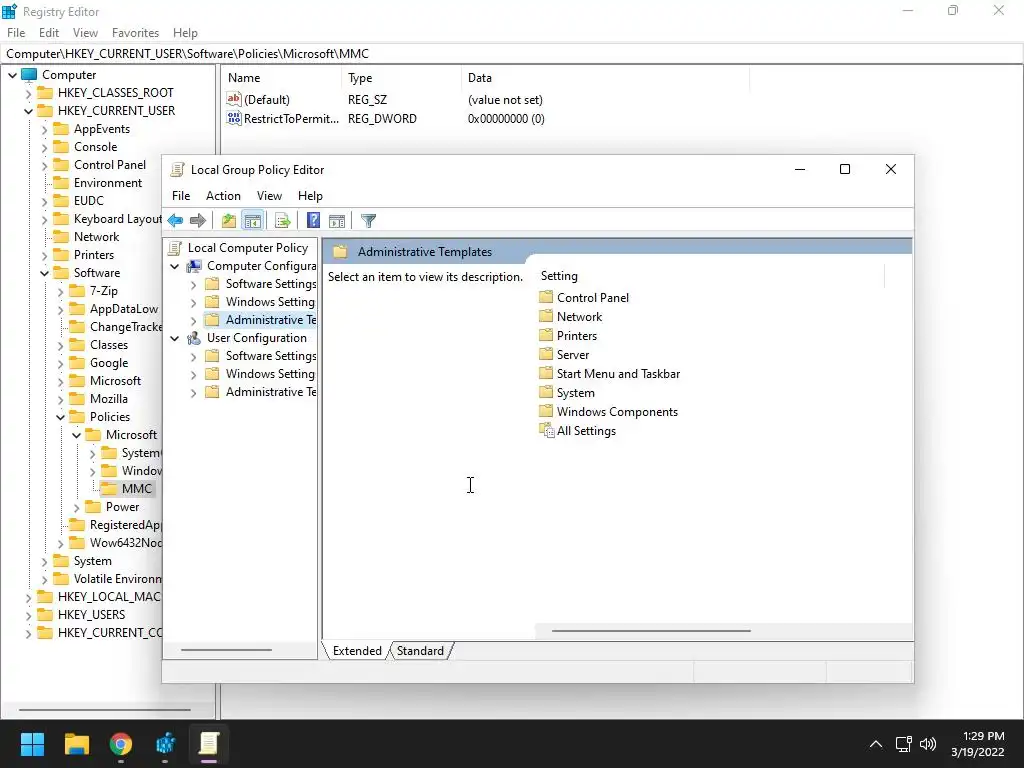Click the volume speaker tray icon
The height and width of the screenshot is (768, 1024).
(927, 744)
